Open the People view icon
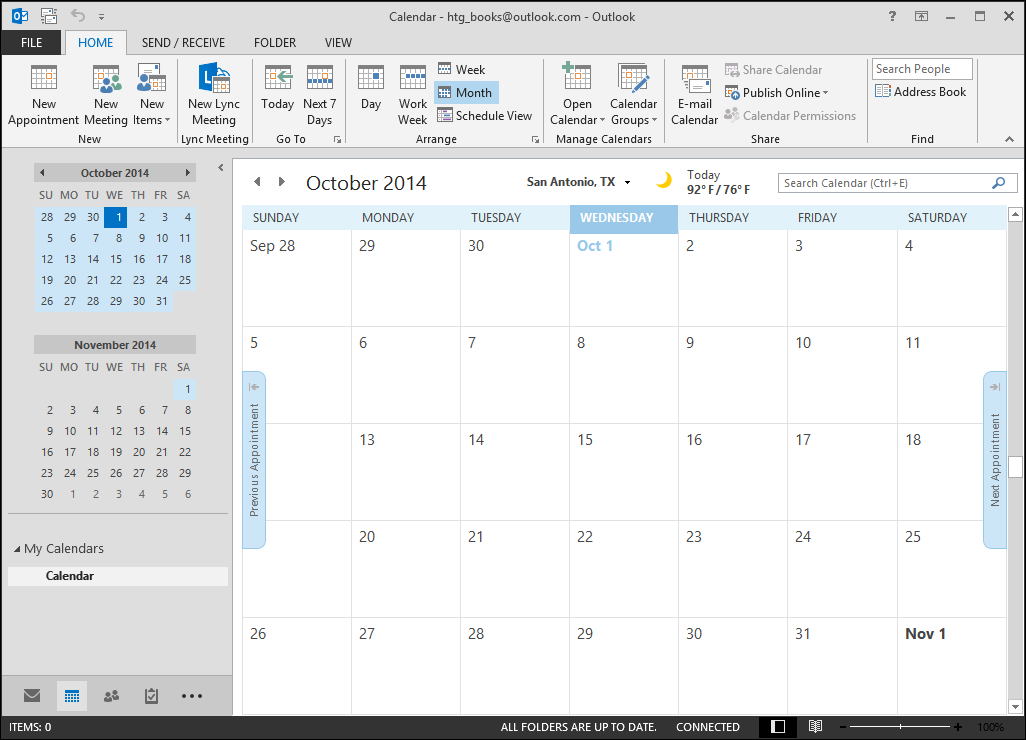Image resolution: width=1026 pixels, height=740 pixels. click(x=111, y=695)
